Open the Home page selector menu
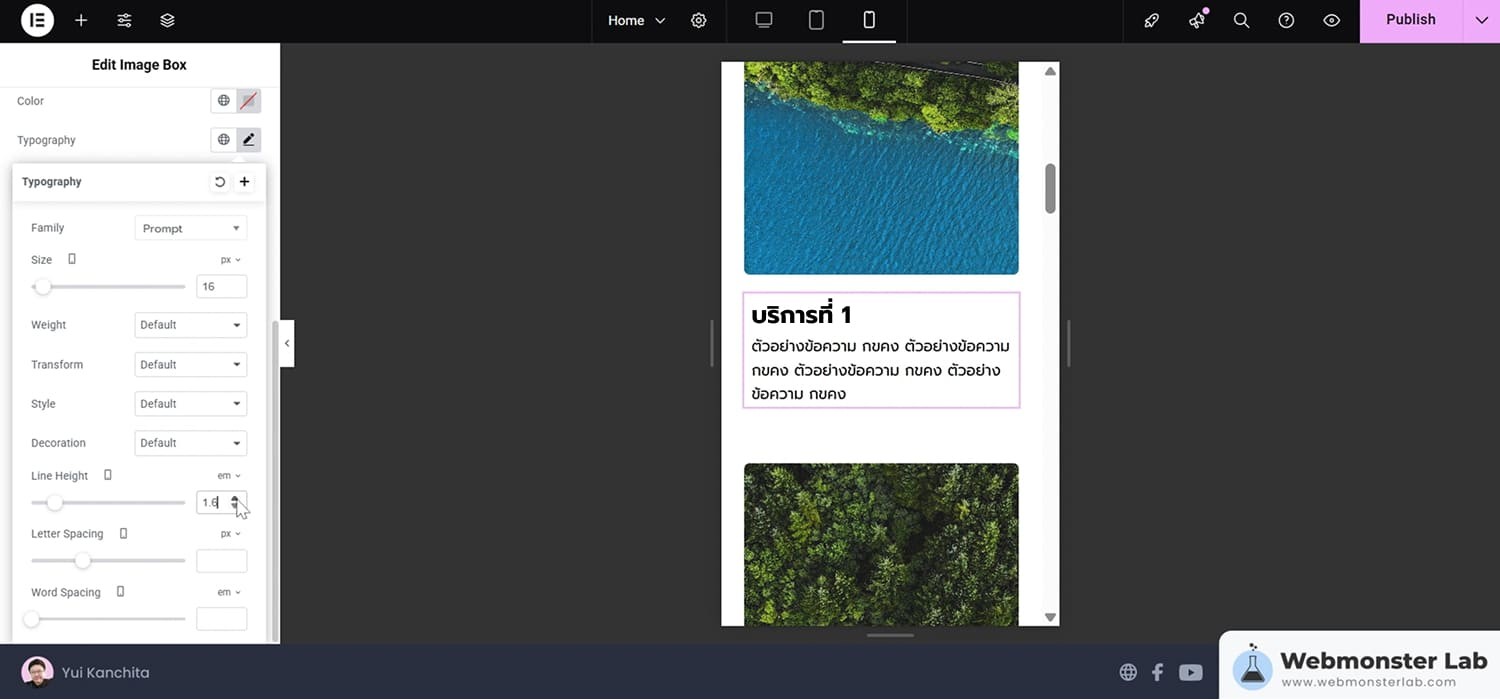1500x699 pixels. pos(636,21)
